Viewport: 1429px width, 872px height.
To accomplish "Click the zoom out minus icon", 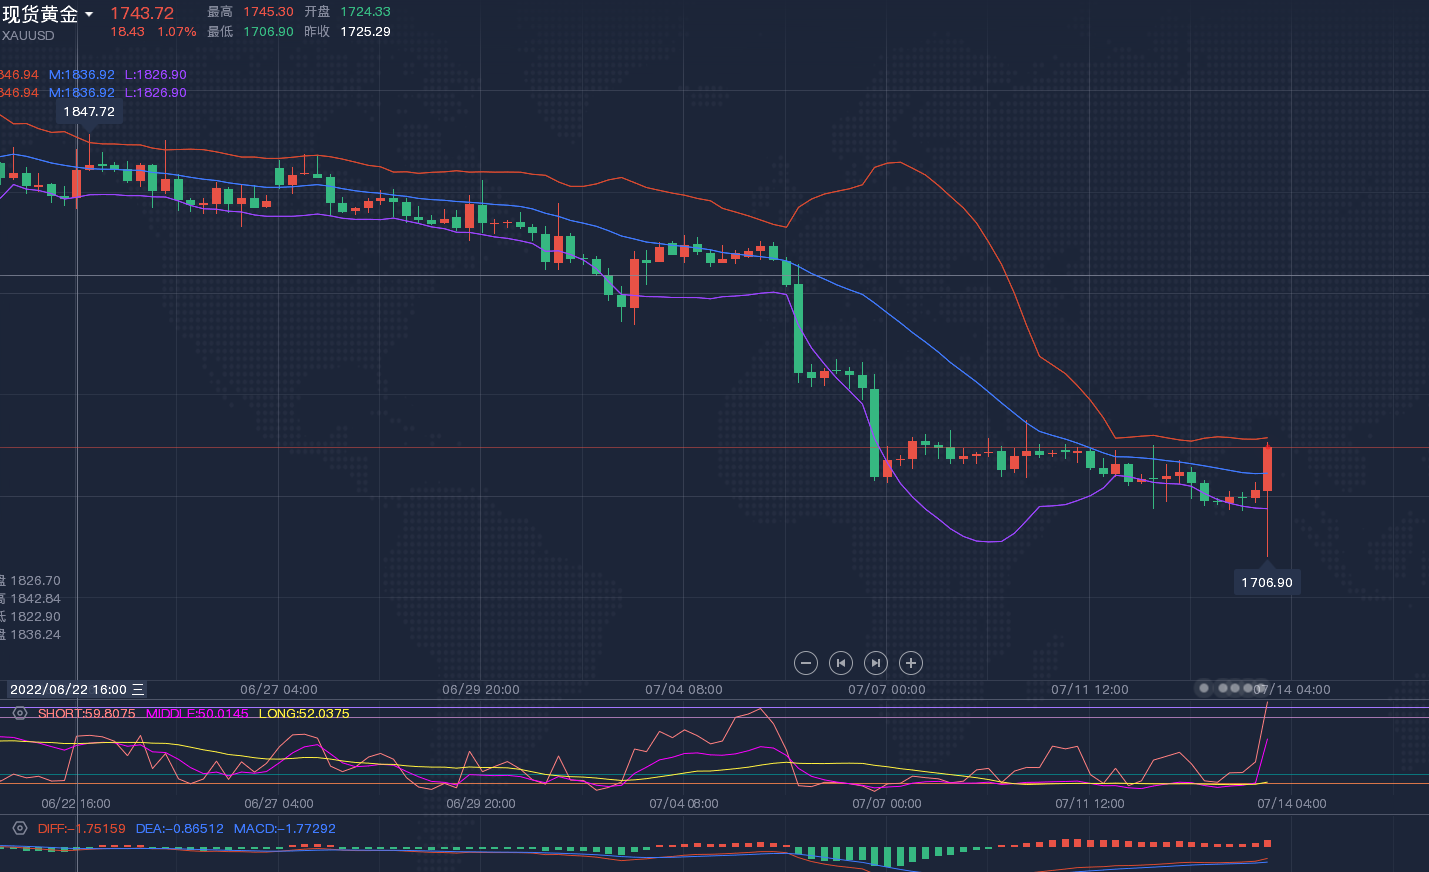I will pyautogui.click(x=806, y=663).
